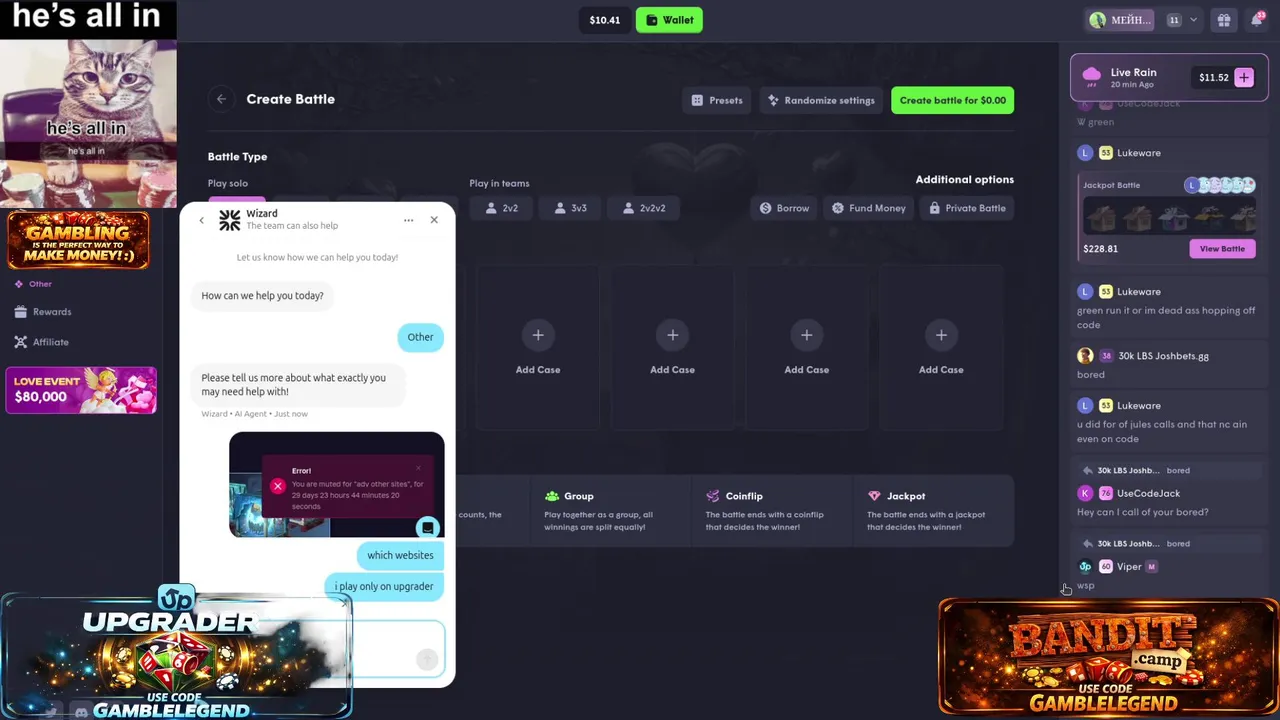Open the gift rewards icon in header

(x=1223, y=20)
